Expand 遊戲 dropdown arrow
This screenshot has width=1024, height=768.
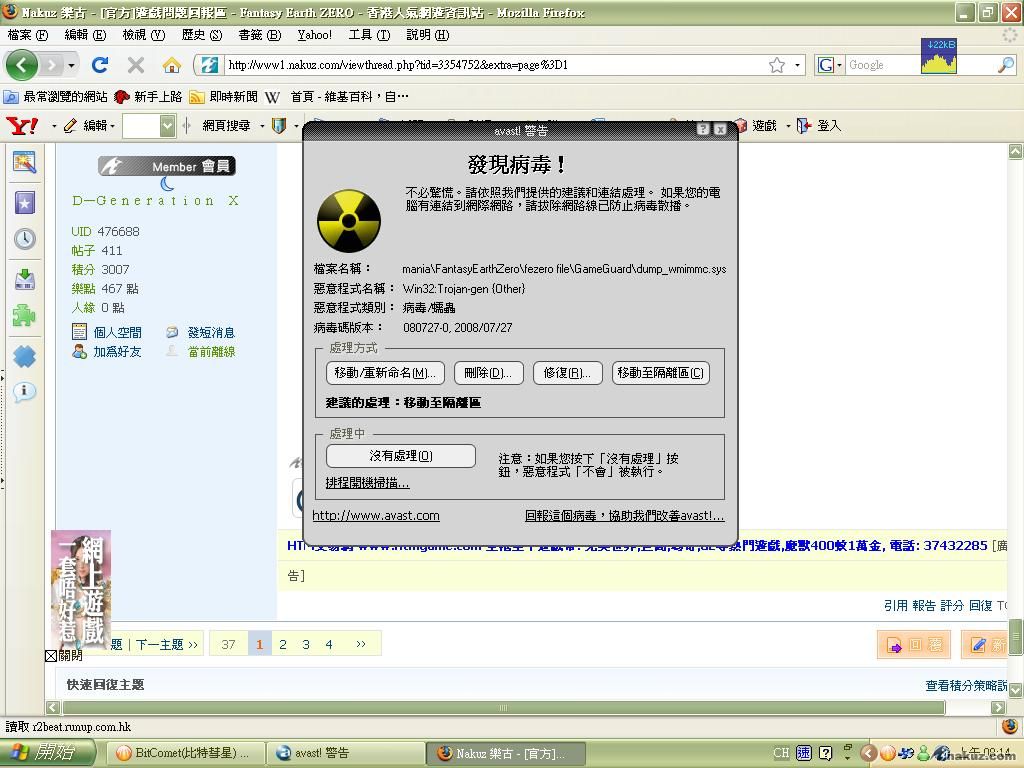point(788,125)
